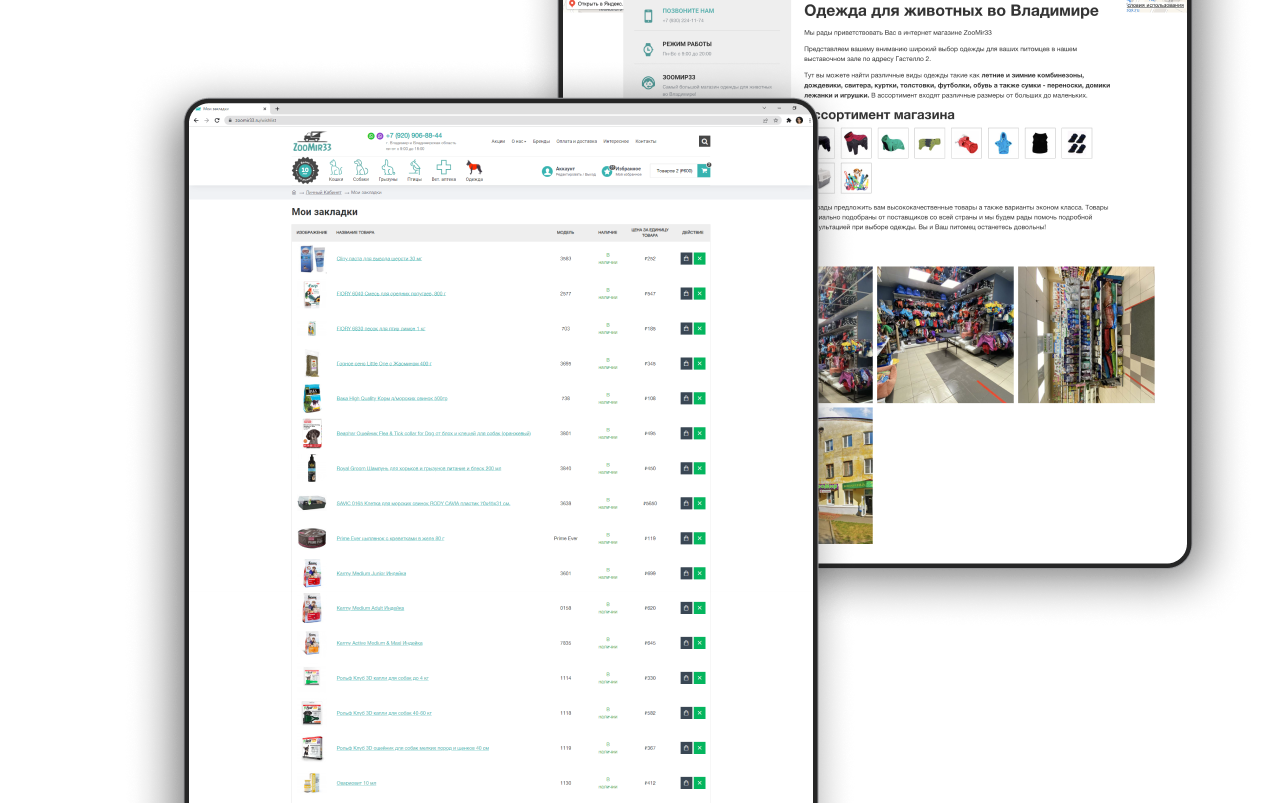Open the search icon in the site header
The height and width of the screenshot is (803, 1280).
(x=704, y=141)
